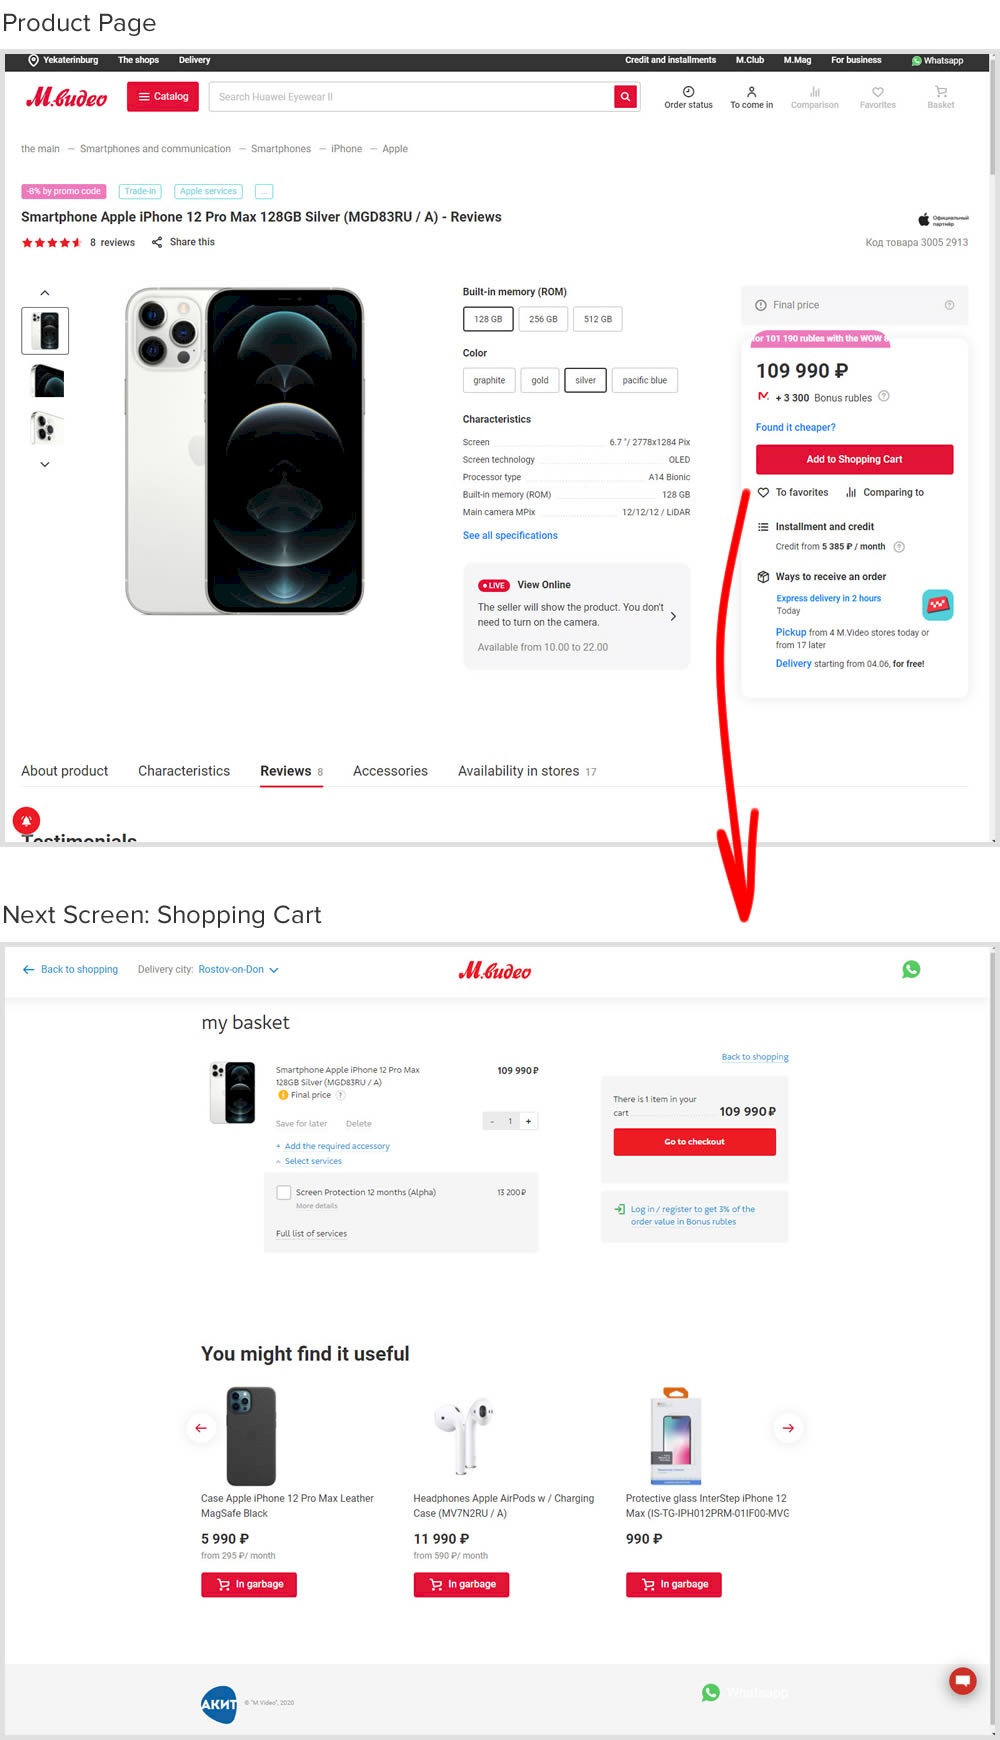Select the 256 GB memory option

point(543,319)
